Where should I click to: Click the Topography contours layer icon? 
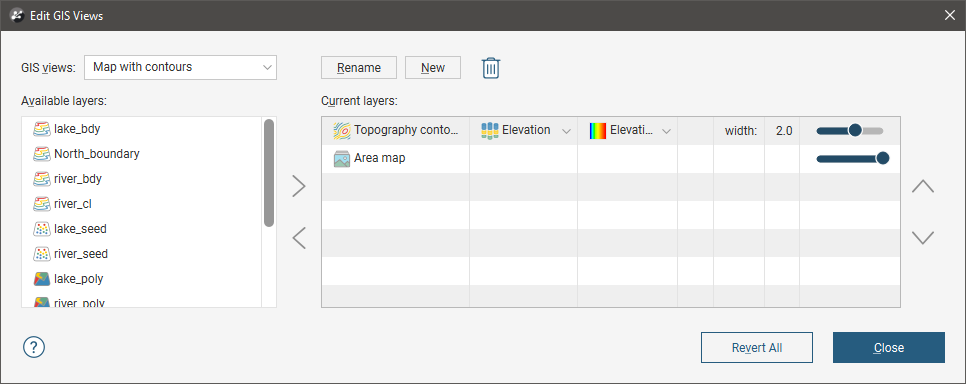click(x=342, y=131)
